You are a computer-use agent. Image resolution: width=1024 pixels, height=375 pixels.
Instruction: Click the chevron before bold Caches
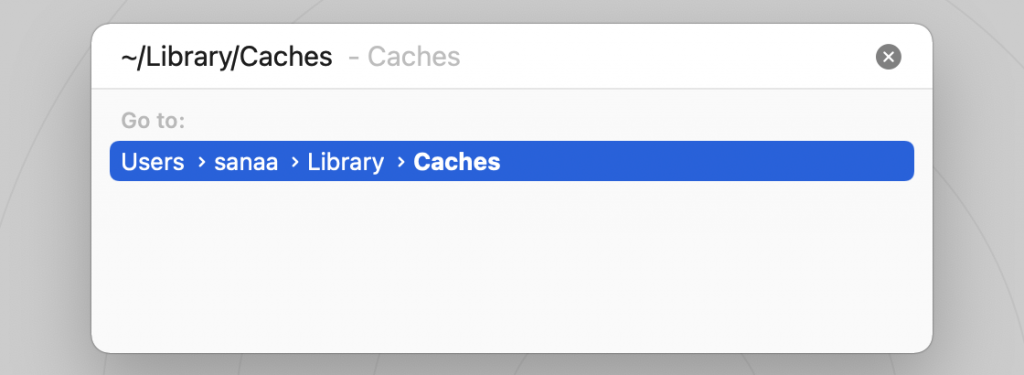point(401,162)
